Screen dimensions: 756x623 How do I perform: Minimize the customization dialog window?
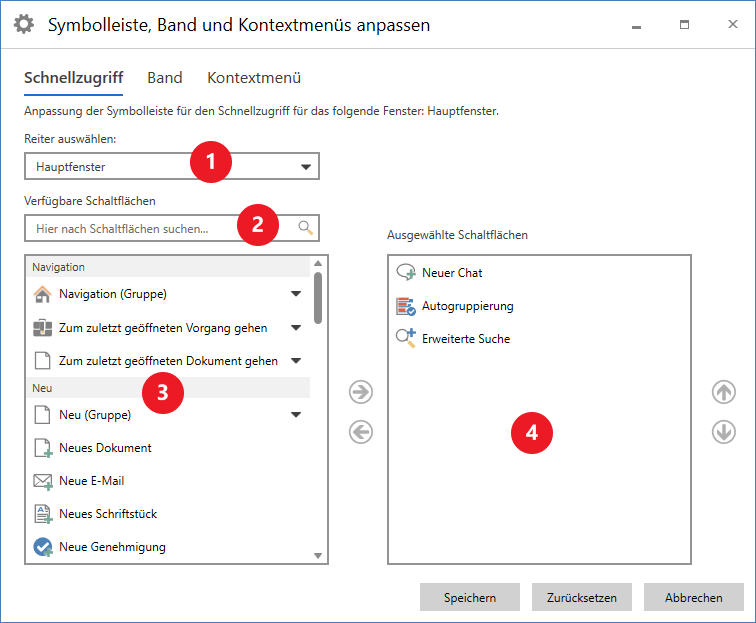tap(636, 25)
